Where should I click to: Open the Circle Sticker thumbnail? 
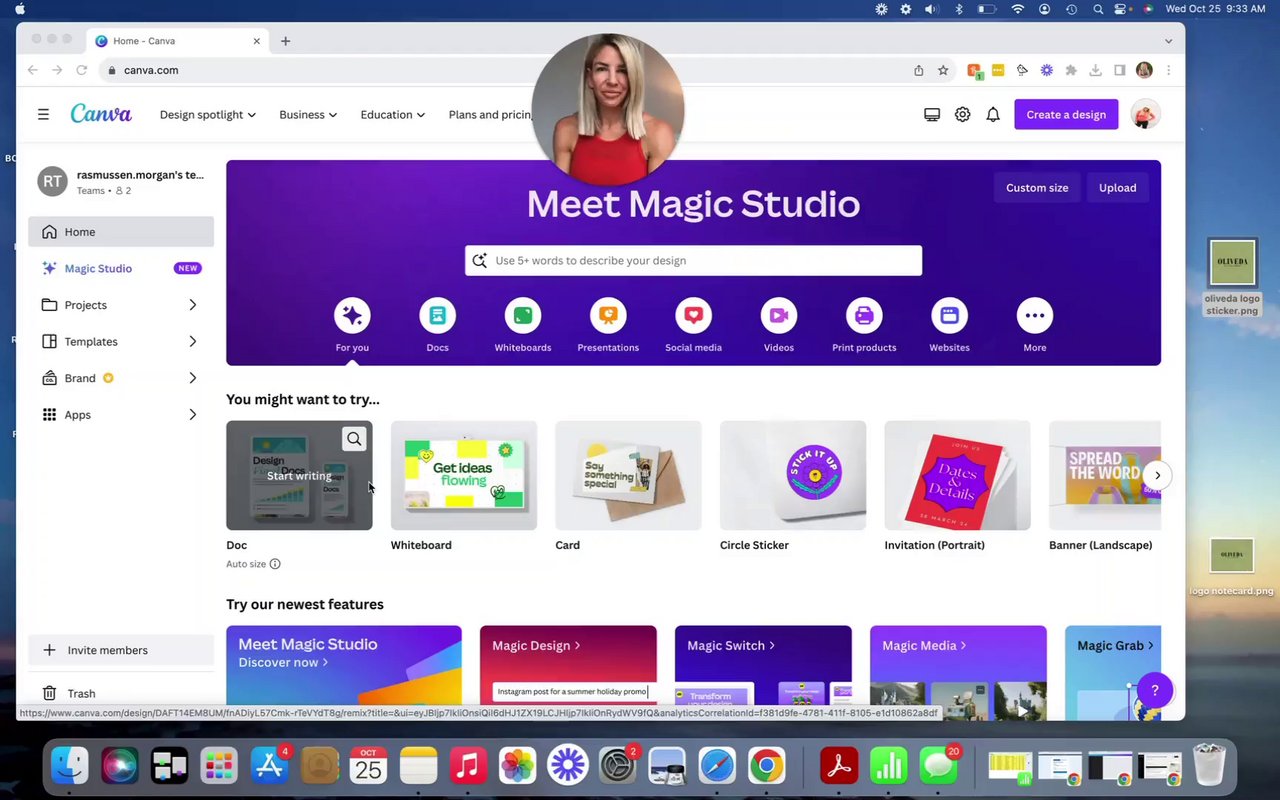[x=793, y=475]
